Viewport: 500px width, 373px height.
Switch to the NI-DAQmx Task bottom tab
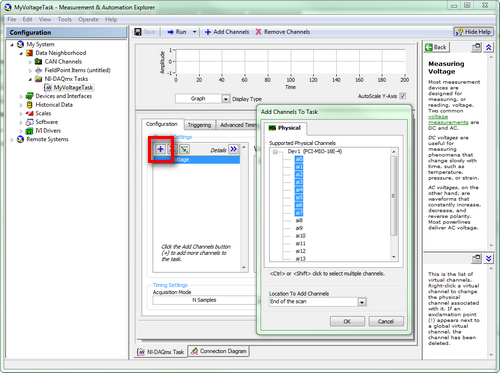tap(161, 352)
